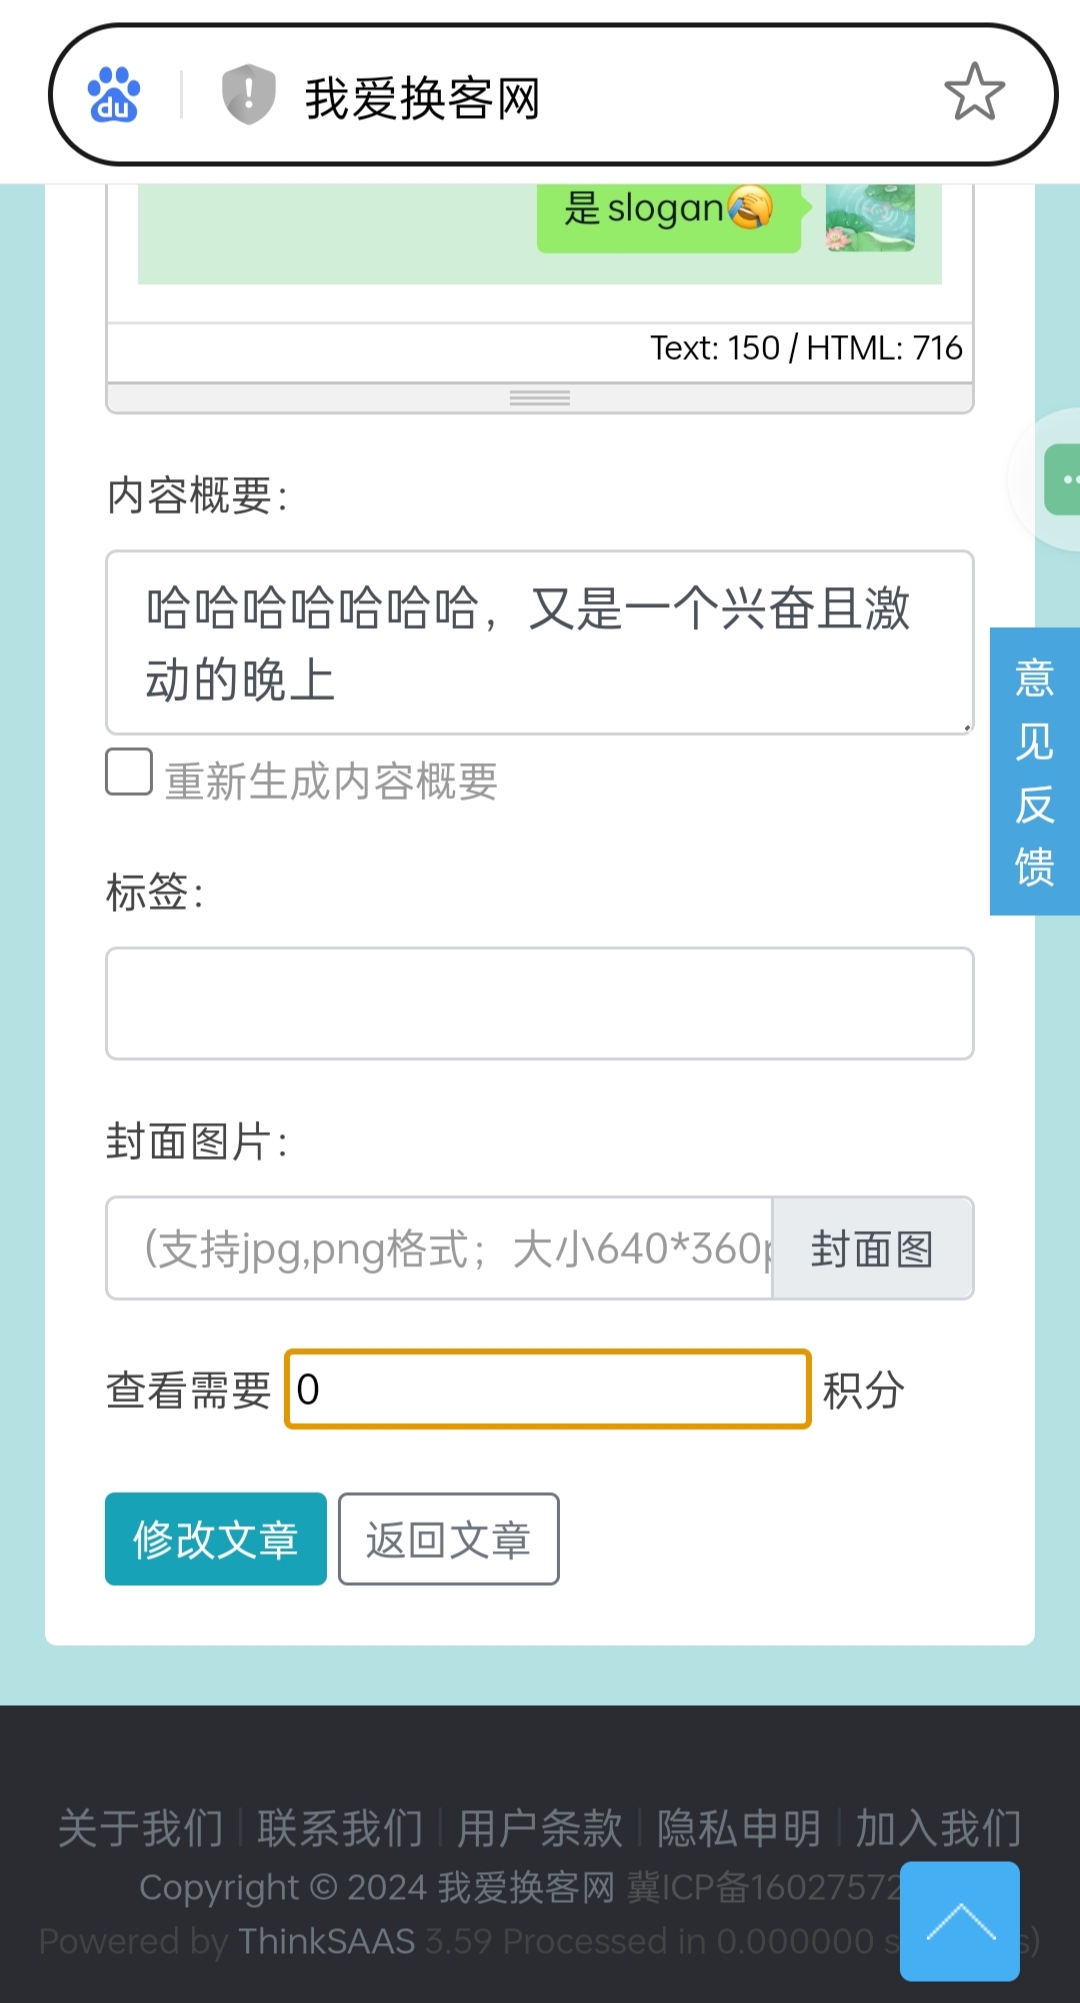Tap the Baidu paw logo icon
Screen dimensions: 1080x2003
114,95
